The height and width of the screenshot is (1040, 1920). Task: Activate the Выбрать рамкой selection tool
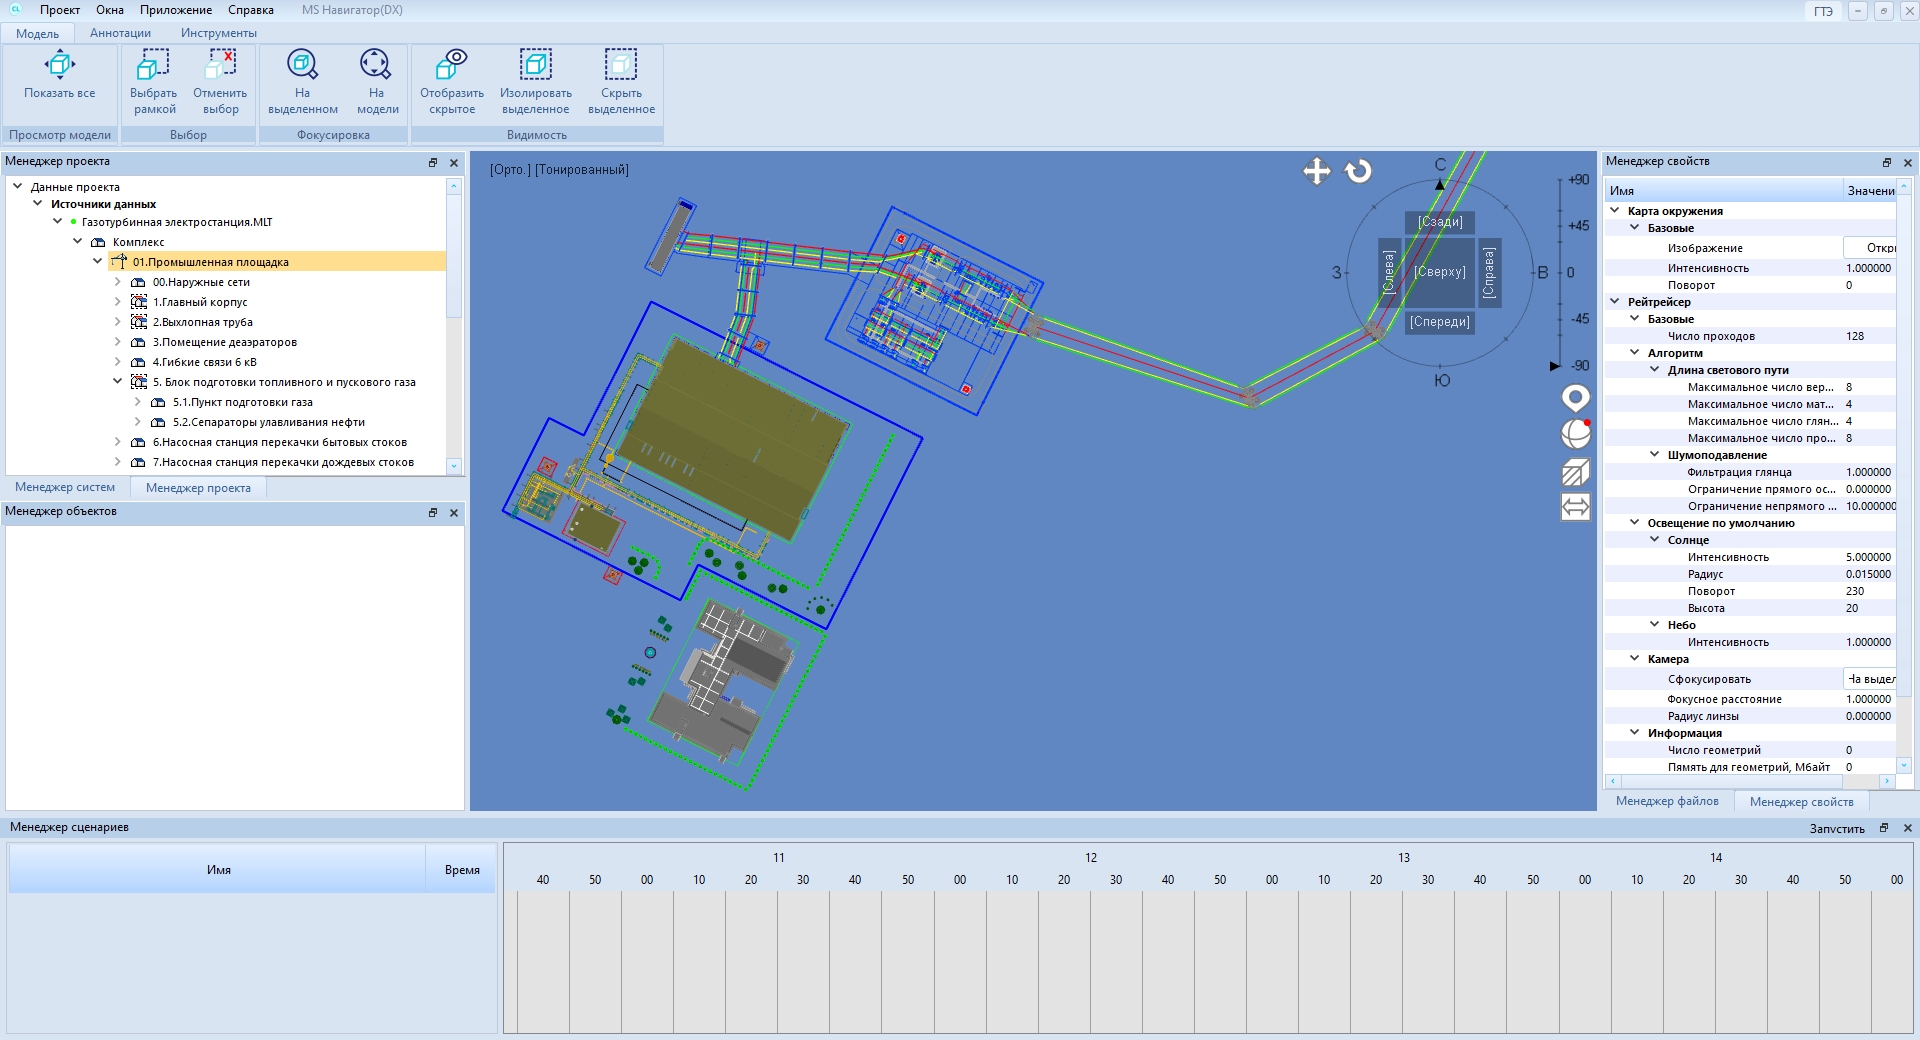(153, 66)
